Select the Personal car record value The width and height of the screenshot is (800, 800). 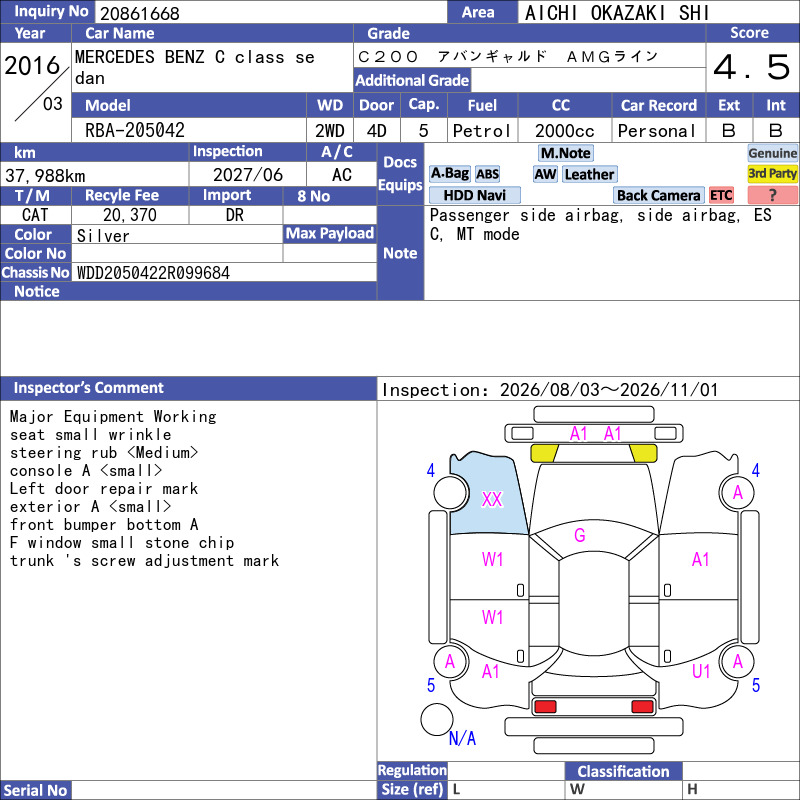click(657, 131)
